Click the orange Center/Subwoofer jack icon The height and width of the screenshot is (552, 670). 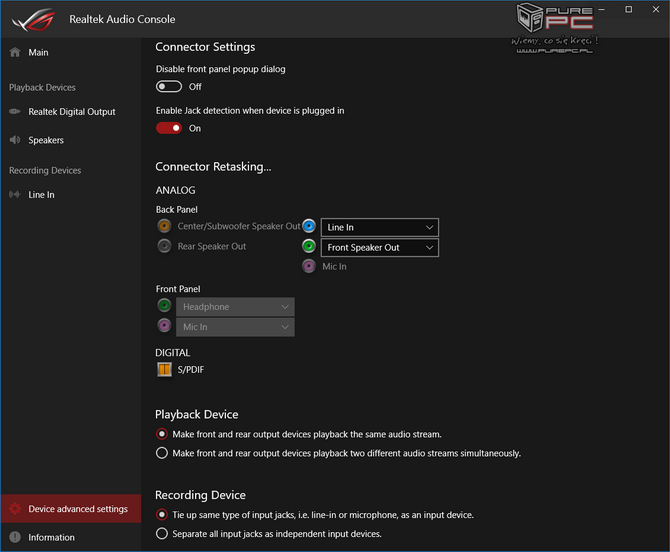coord(165,226)
